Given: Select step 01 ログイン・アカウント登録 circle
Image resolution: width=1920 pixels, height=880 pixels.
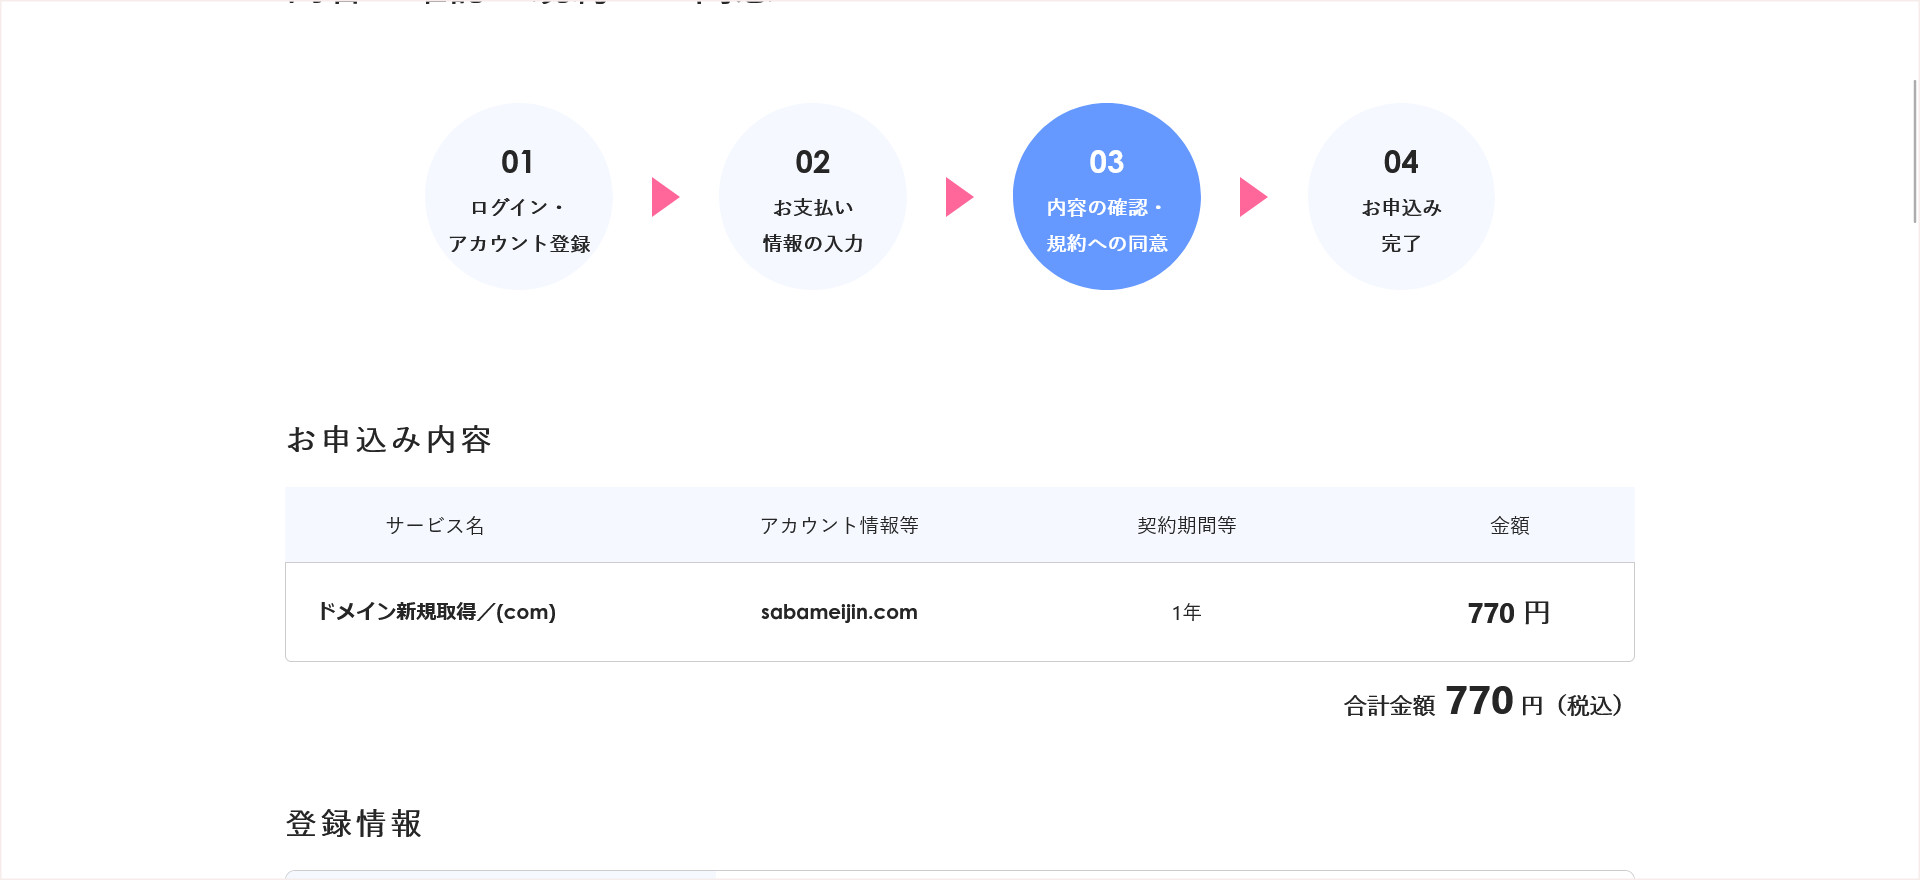Looking at the screenshot, I should tap(518, 197).
